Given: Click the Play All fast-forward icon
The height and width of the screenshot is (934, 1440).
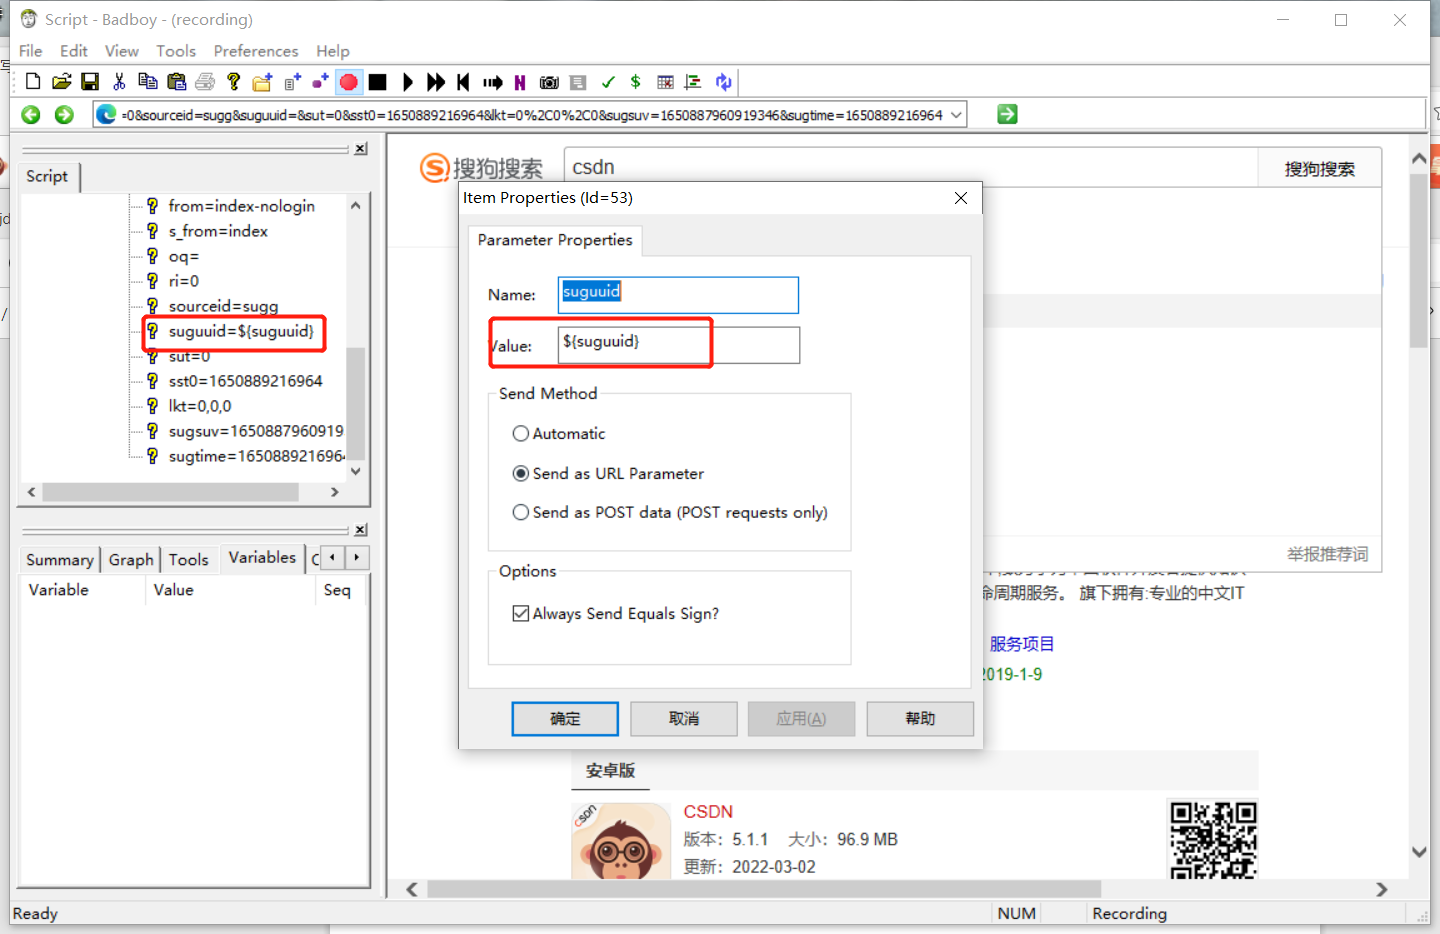Looking at the screenshot, I should [x=435, y=82].
